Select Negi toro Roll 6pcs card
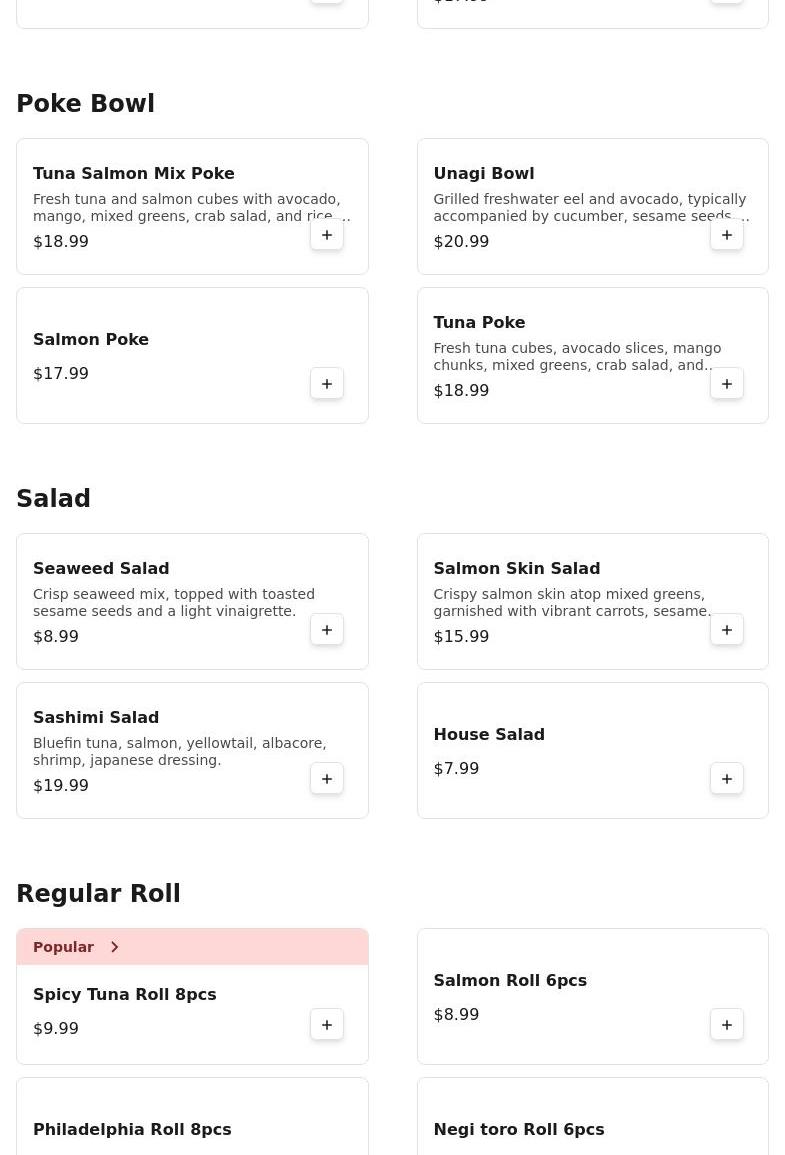Image resolution: width=785 pixels, height=1155 pixels. pos(519,1129)
